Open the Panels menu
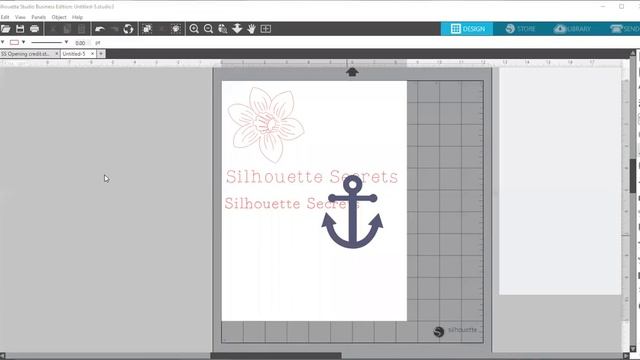 click(38, 17)
